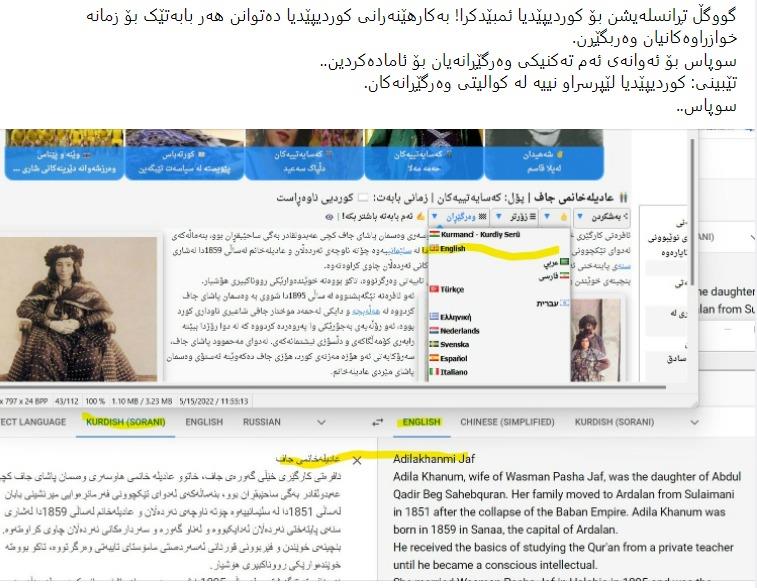Switch source language to Russian

tap(262, 422)
